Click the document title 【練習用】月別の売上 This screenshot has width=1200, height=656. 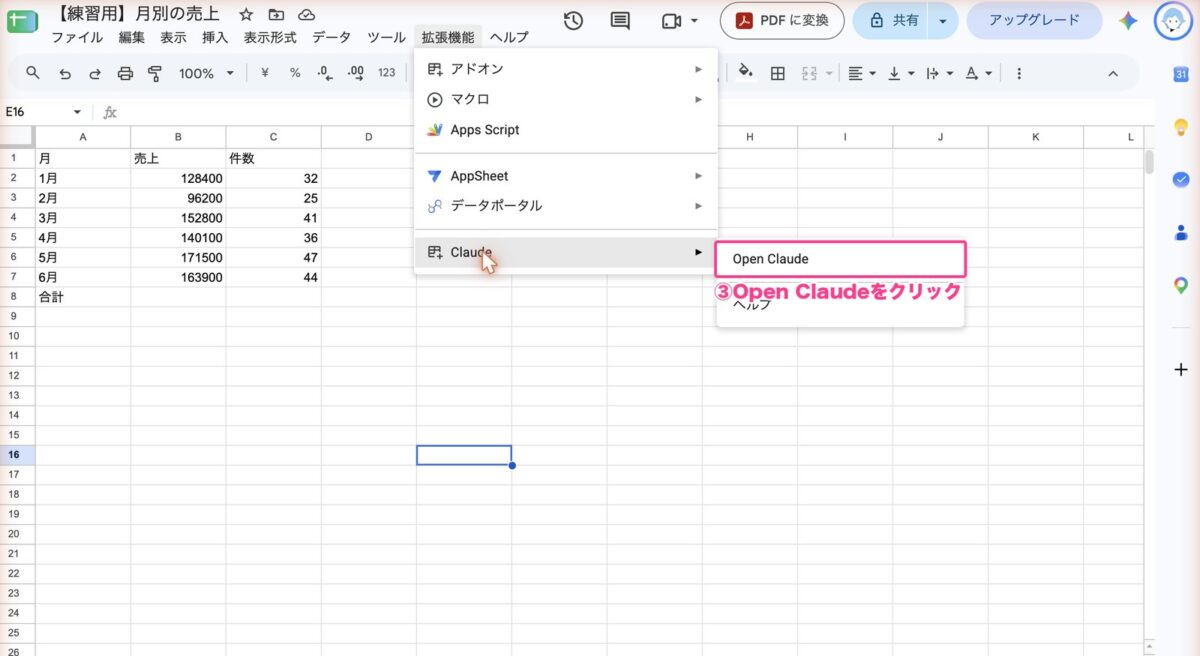click(138, 15)
